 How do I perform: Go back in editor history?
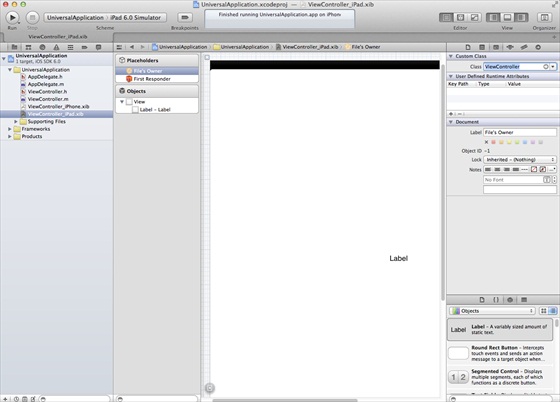pos(132,47)
